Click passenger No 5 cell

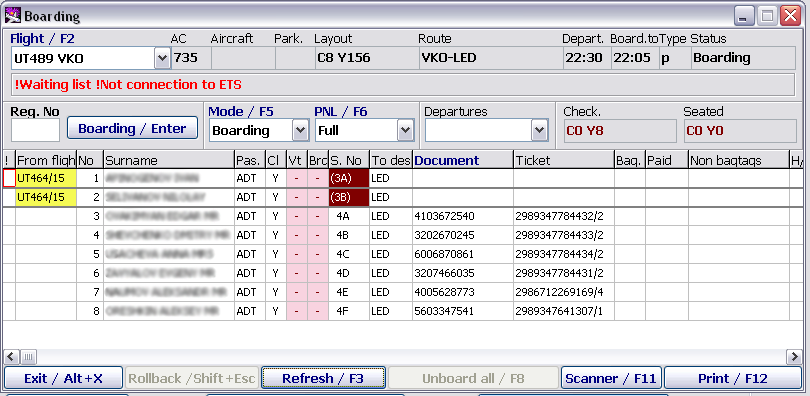[90, 255]
